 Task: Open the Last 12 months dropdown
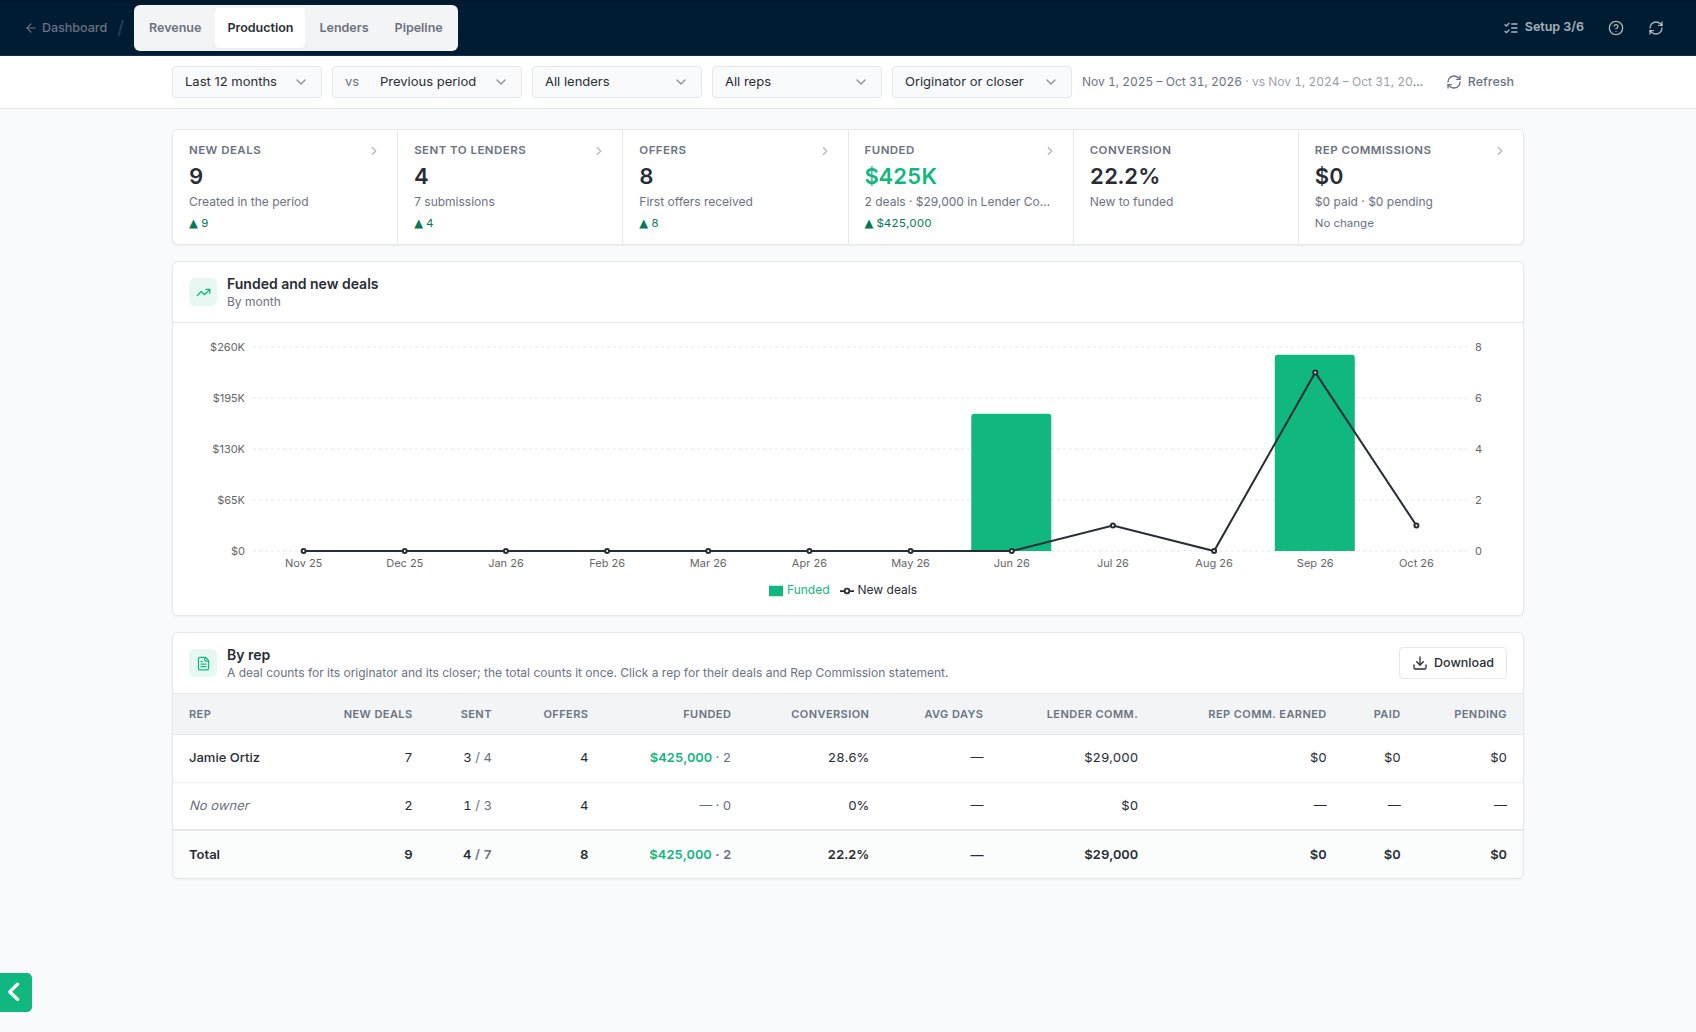247,82
